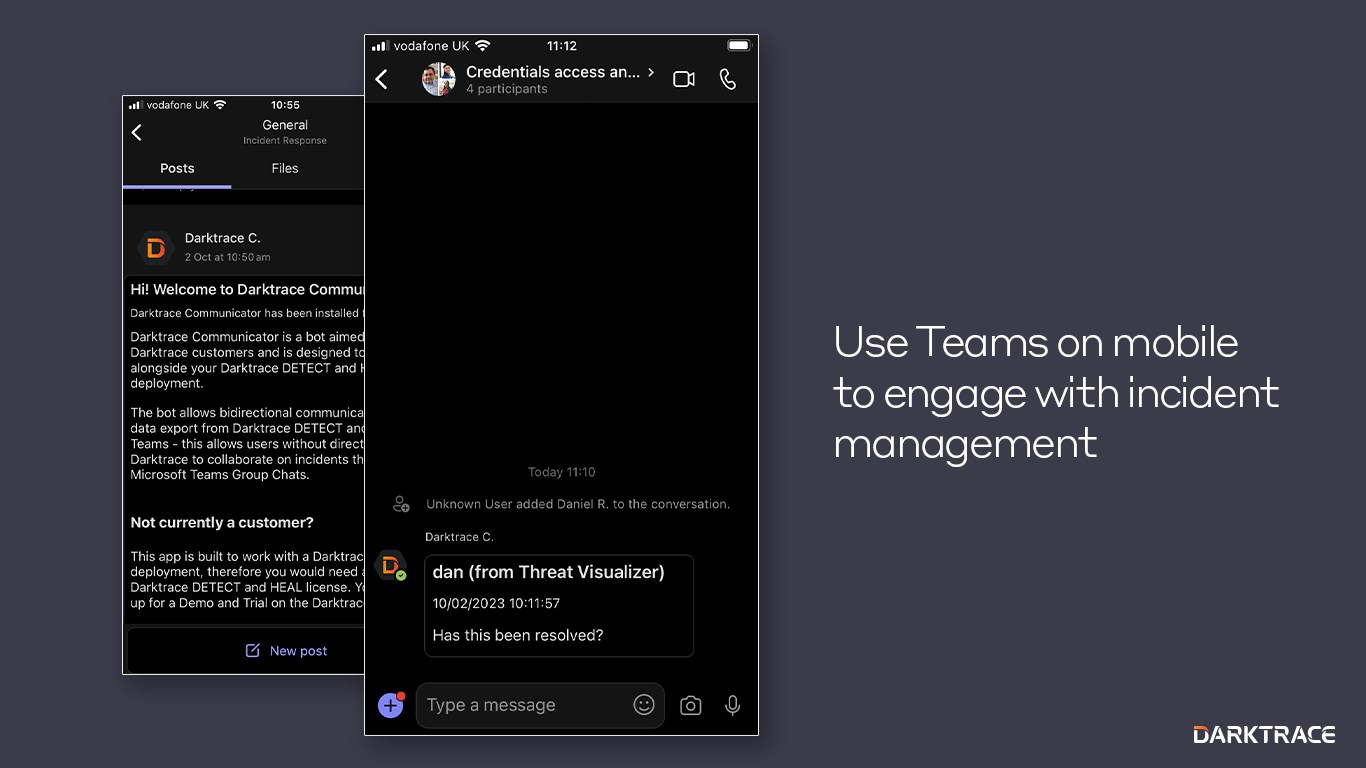Select the 'Has this been resolved?' text
Image resolution: width=1366 pixels, height=768 pixels.
518,635
